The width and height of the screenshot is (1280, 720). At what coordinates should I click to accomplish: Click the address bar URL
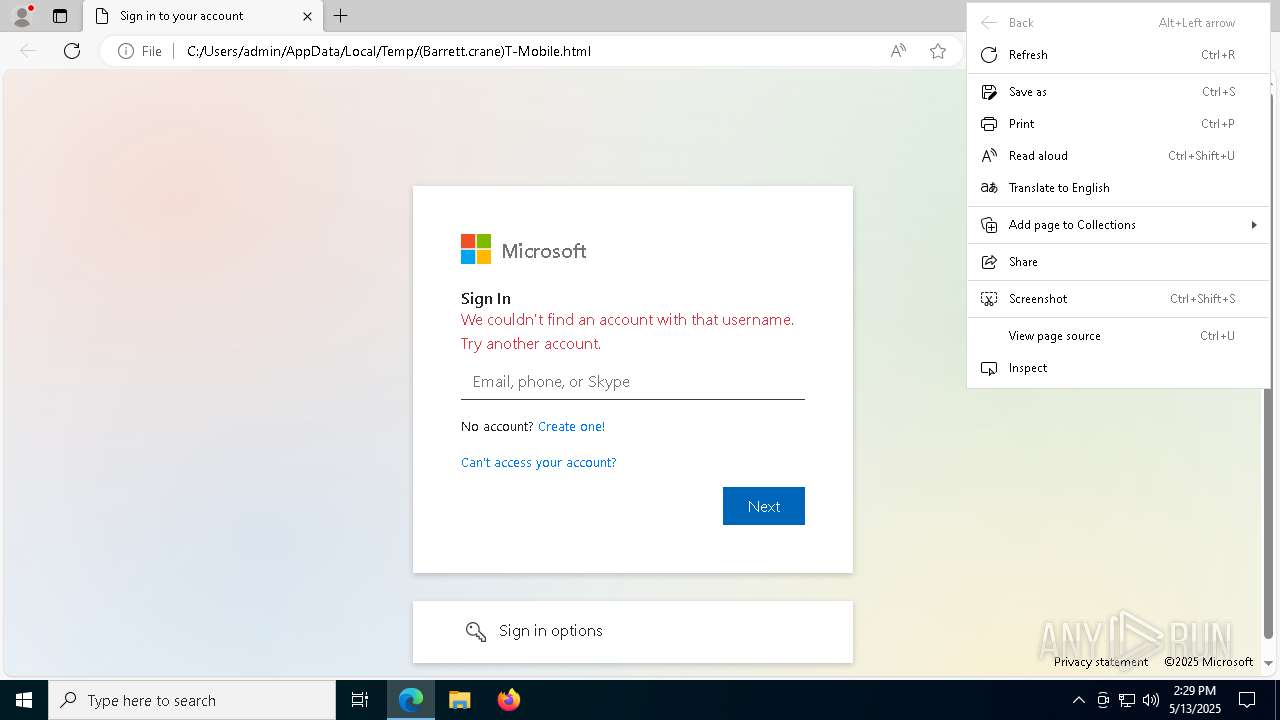pyautogui.click(x=389, y=51)
